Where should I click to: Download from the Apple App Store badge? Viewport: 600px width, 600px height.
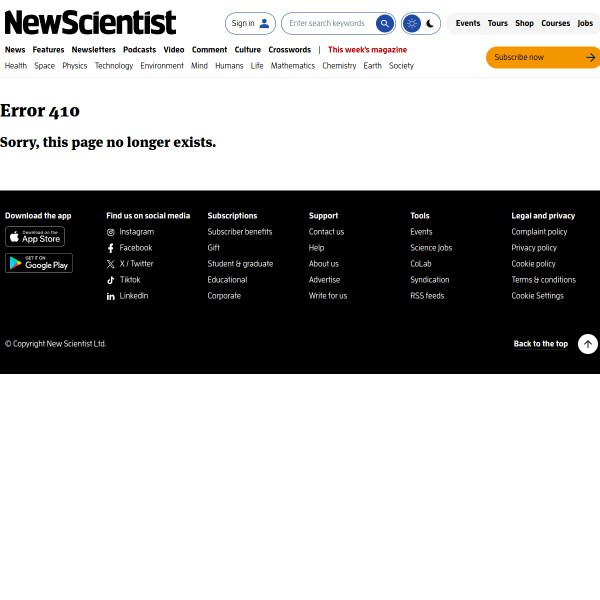click(35, 236)
